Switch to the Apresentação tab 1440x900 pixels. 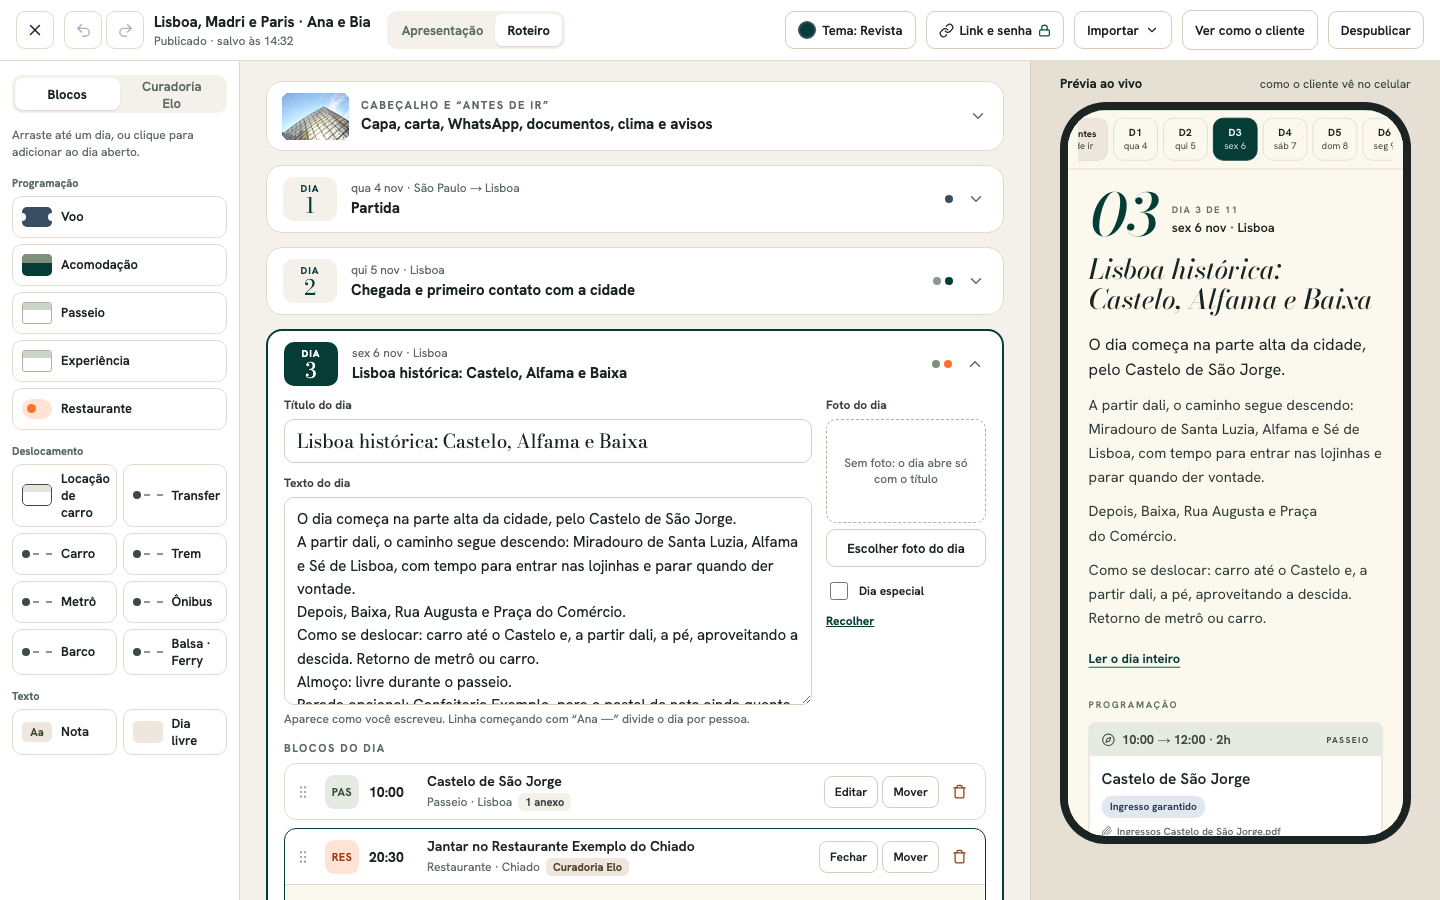pyautogui.click(x=442, y=30)
